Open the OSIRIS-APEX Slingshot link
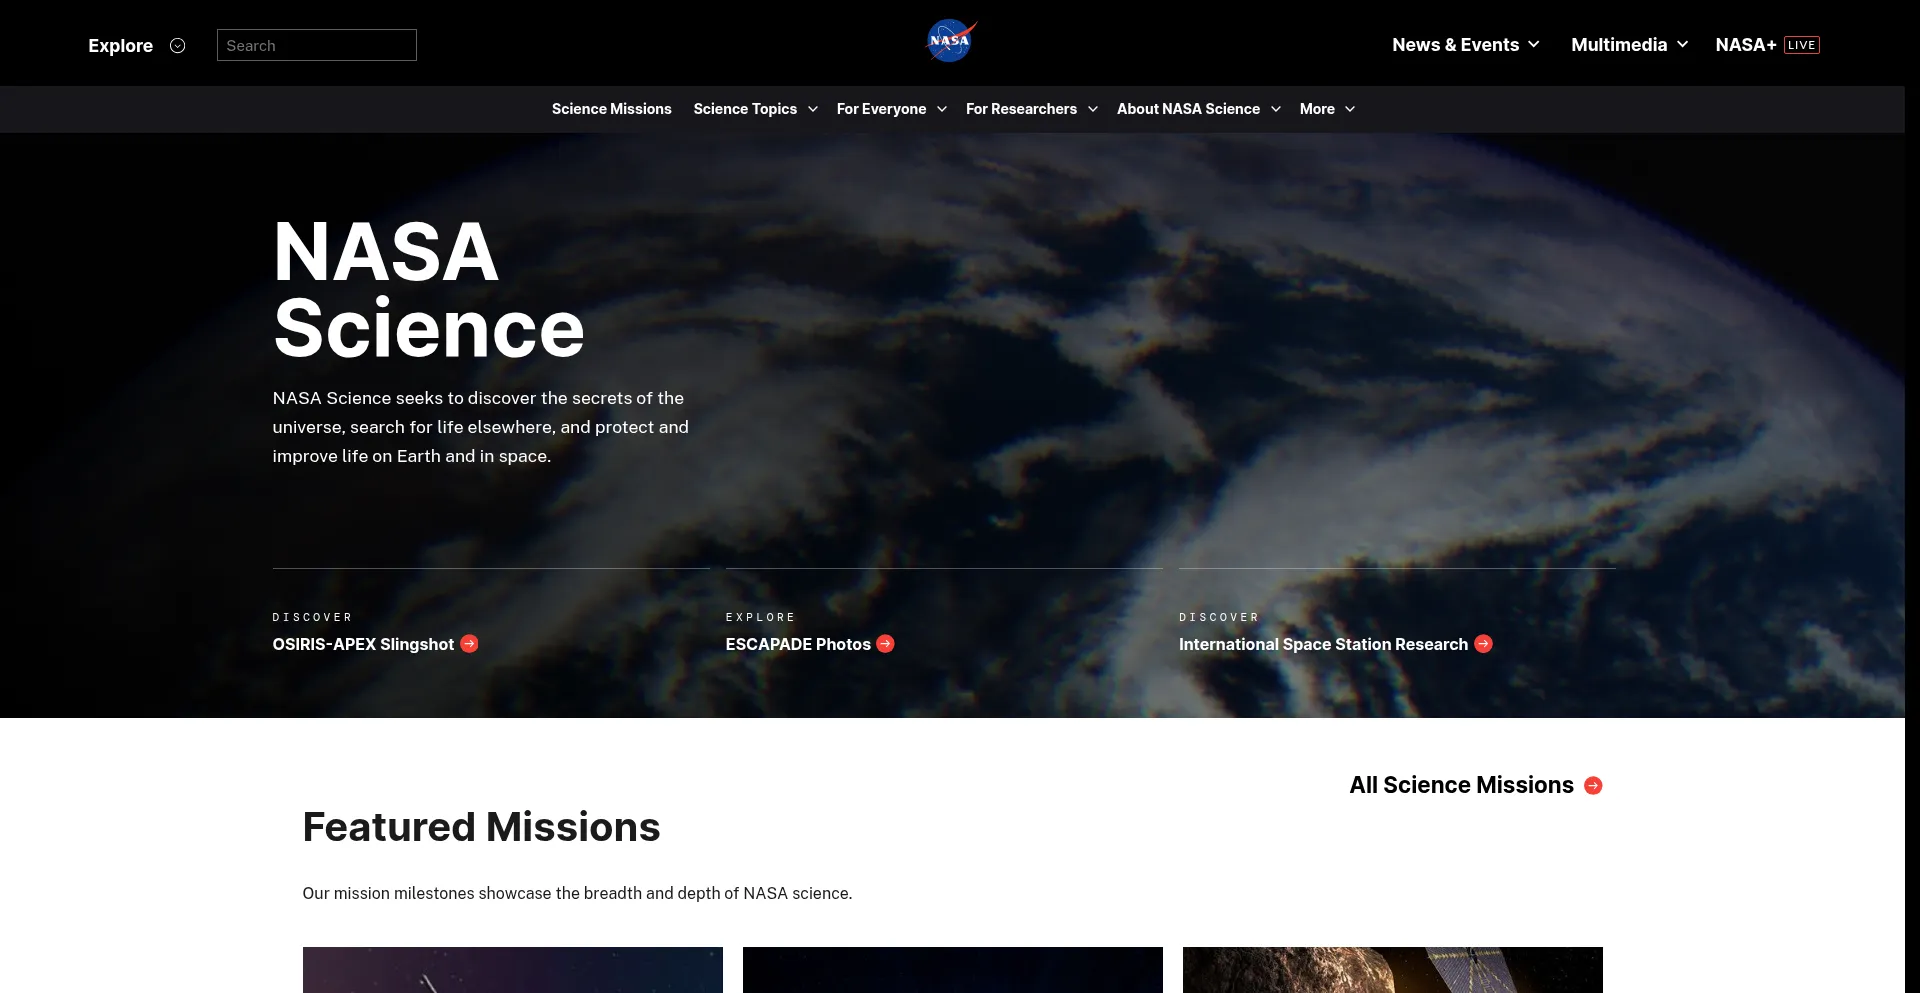This screenshot has height=993, width=1920. 363,644
